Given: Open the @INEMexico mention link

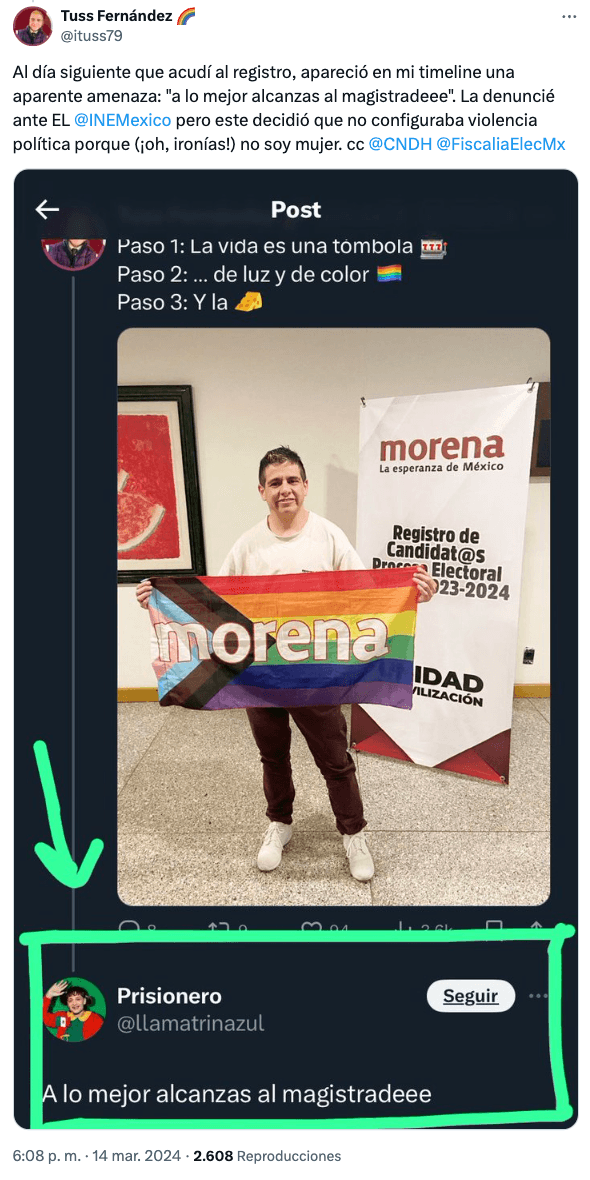Looking at the screenshot, I should 123,120.
